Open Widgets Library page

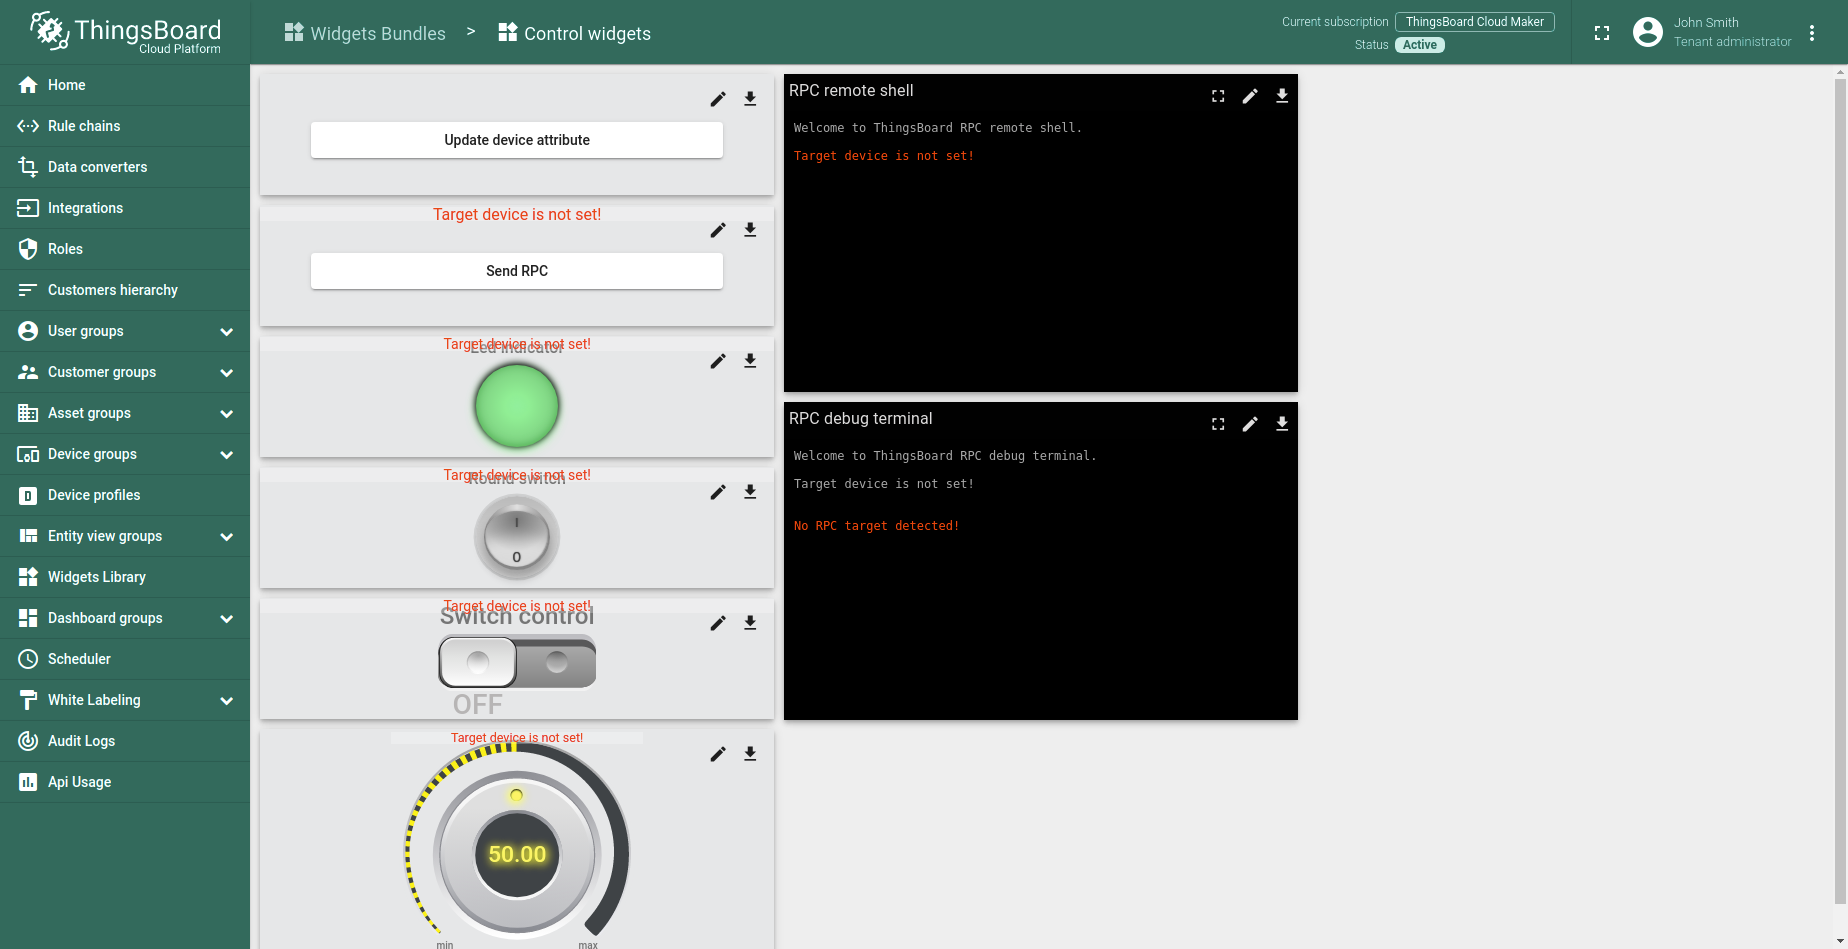125,577
